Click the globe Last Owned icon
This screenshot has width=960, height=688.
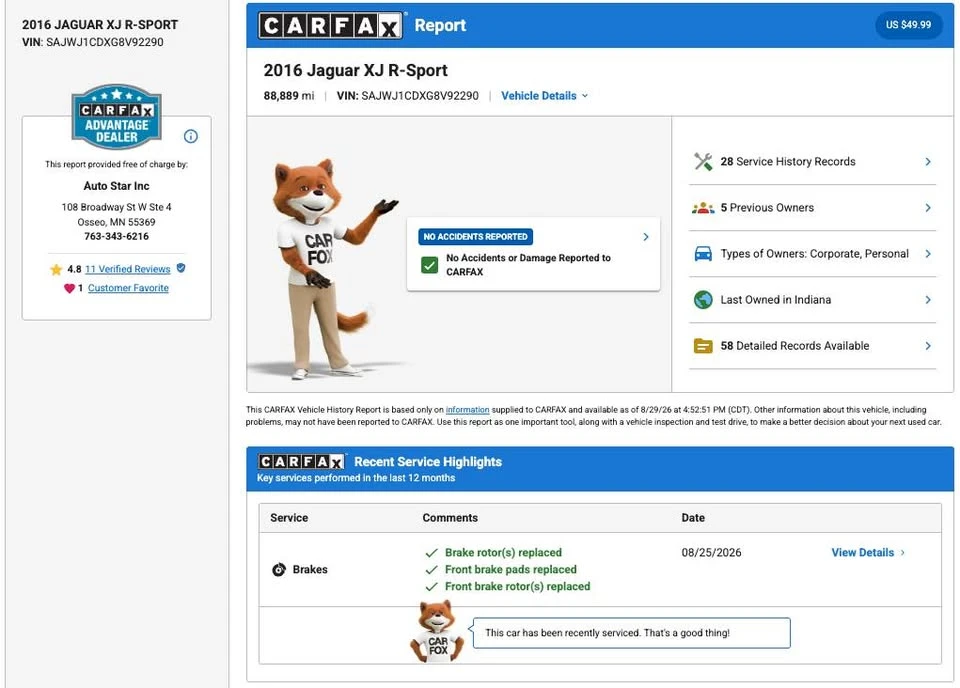click(x=703, y=300)
